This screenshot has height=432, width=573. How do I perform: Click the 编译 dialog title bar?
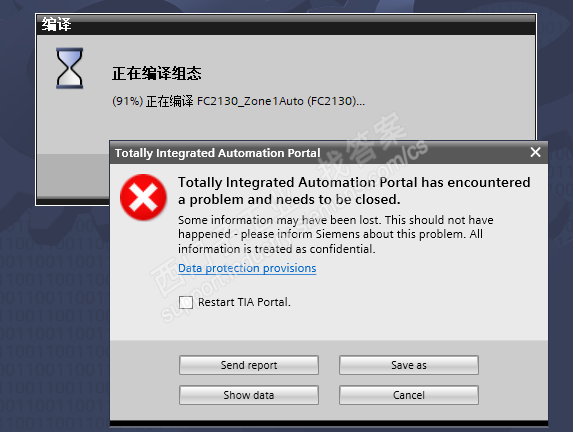coord(286,25)
